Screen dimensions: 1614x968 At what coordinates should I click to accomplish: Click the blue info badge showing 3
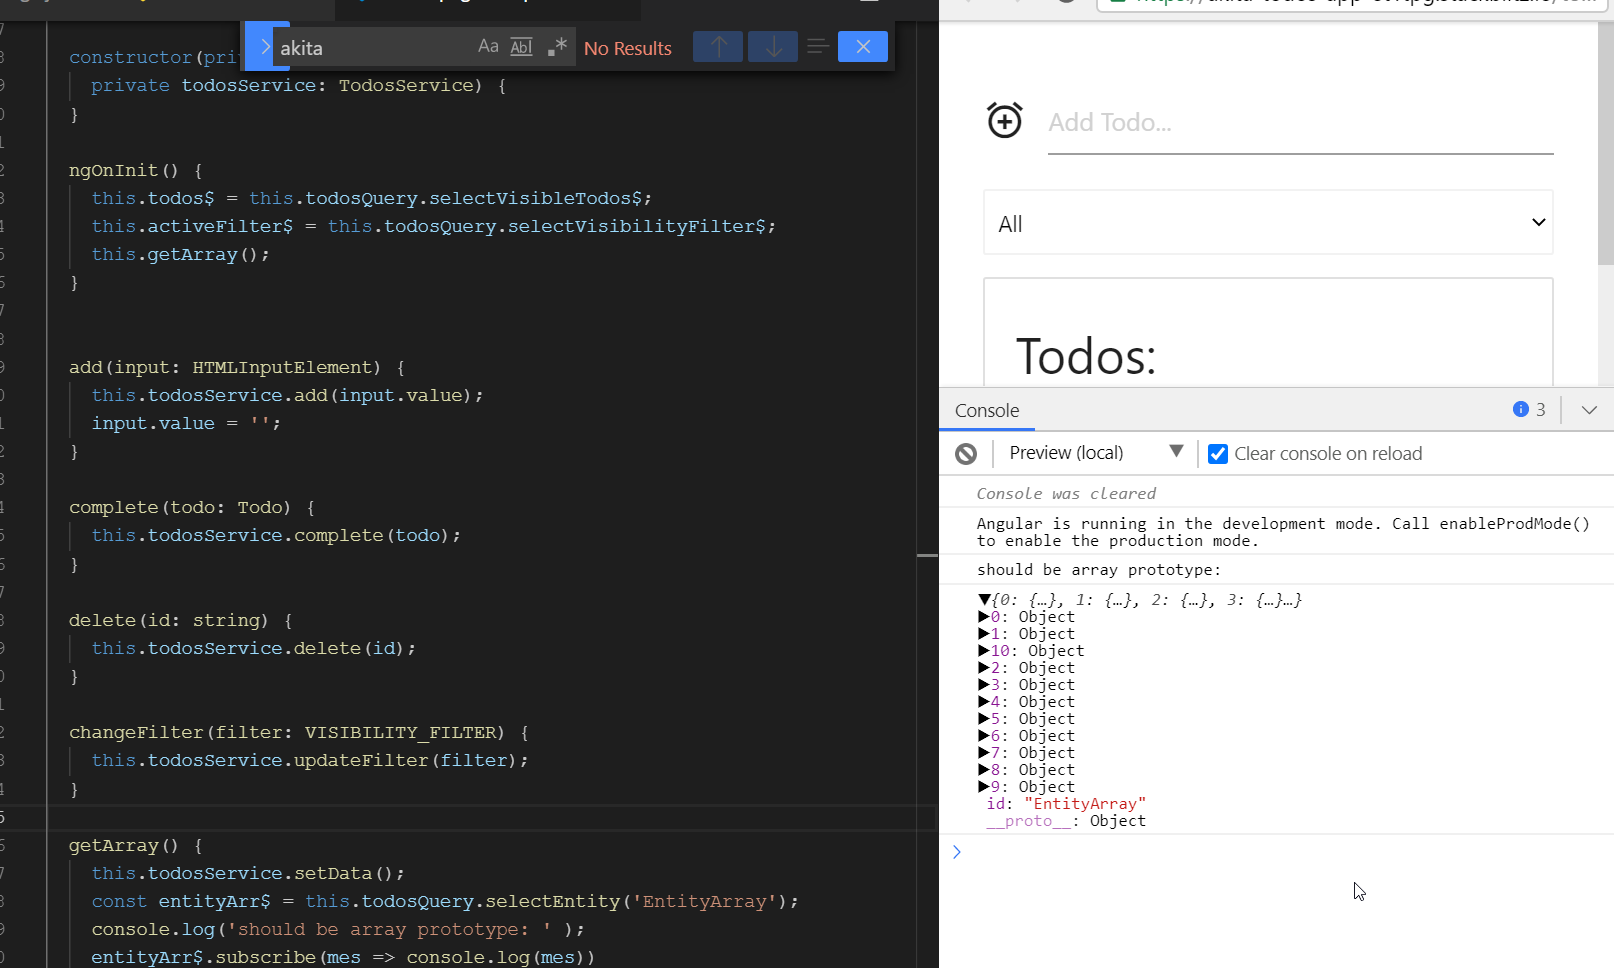(x=1521, y=409)
